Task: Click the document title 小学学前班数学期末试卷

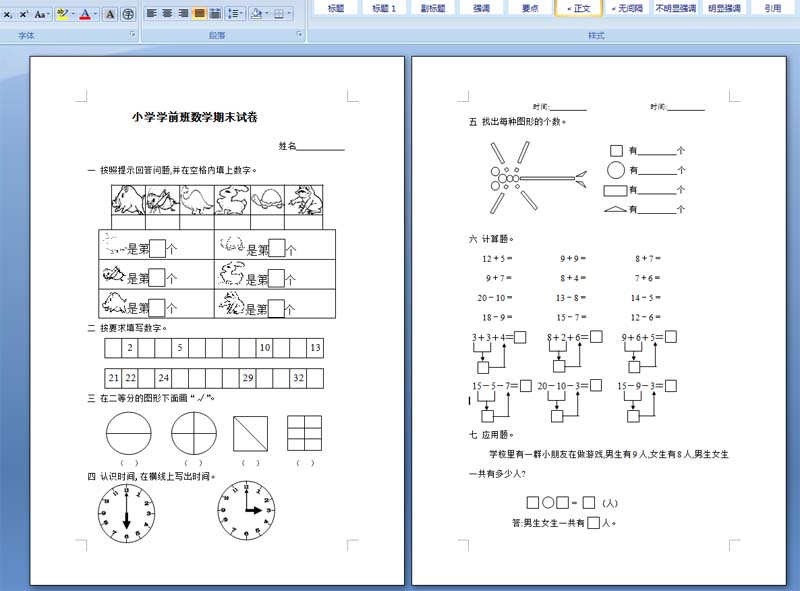Action: coord(195,117)
